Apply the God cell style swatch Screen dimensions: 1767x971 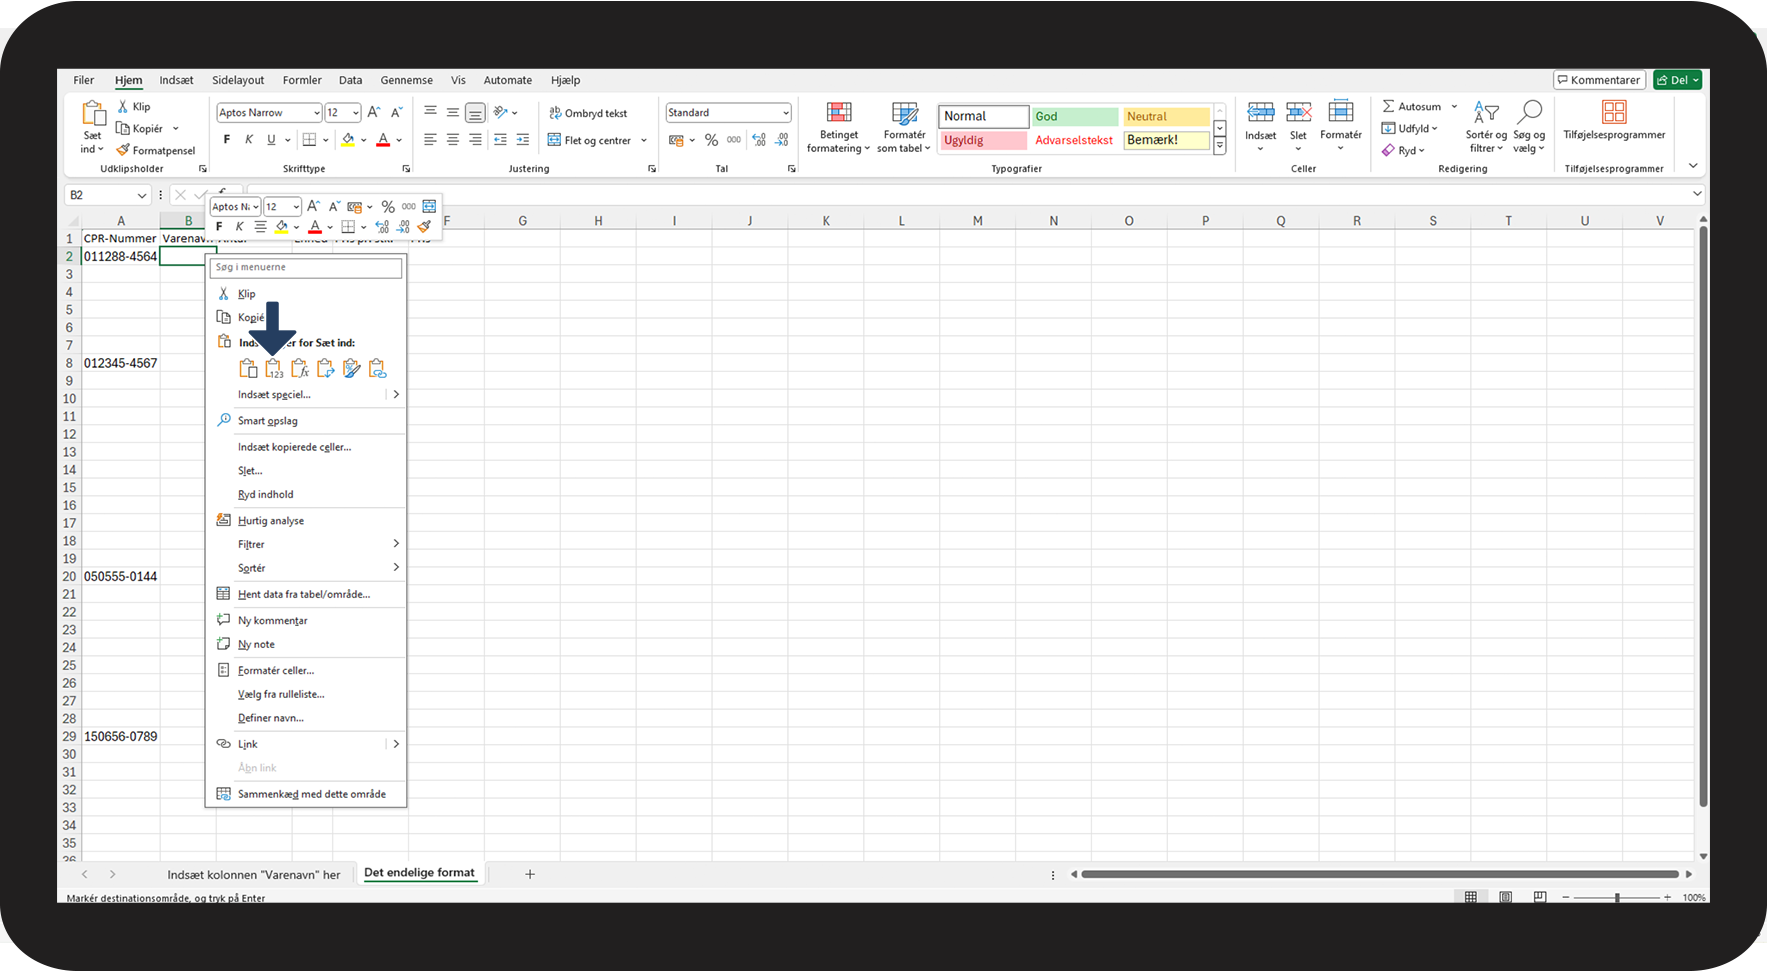(1075, 116)
